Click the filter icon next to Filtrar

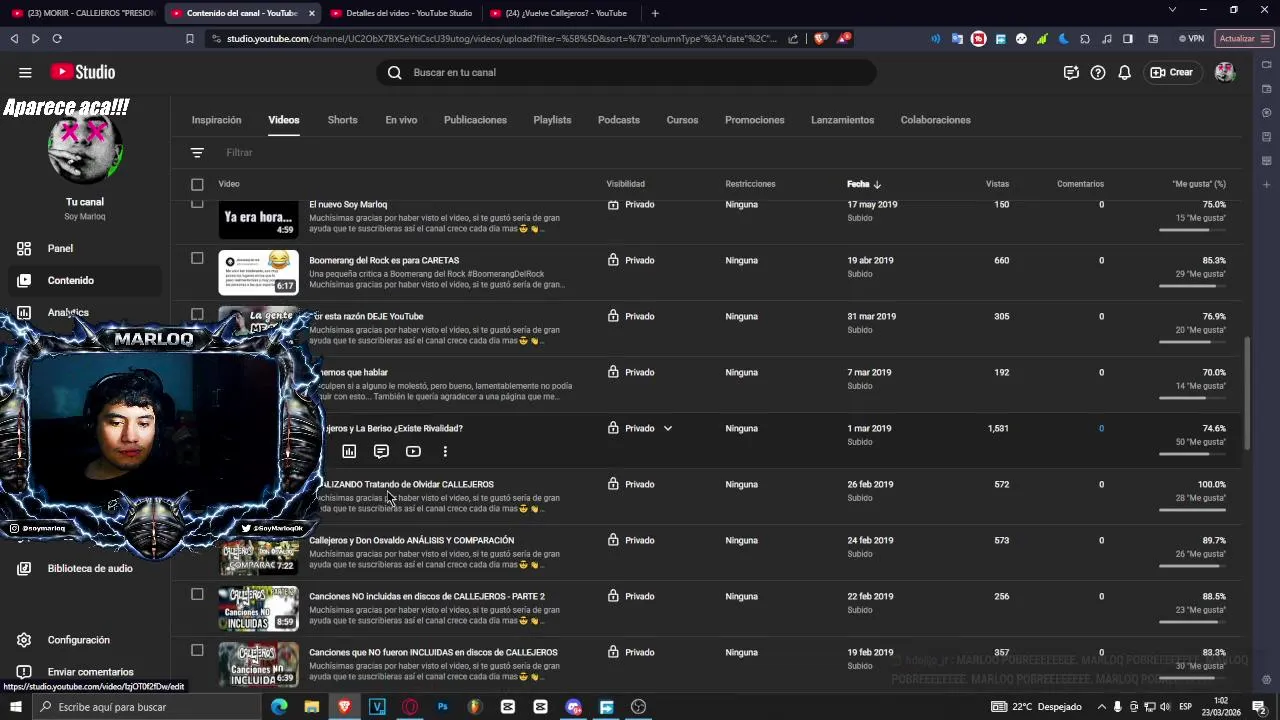[197, 152]
